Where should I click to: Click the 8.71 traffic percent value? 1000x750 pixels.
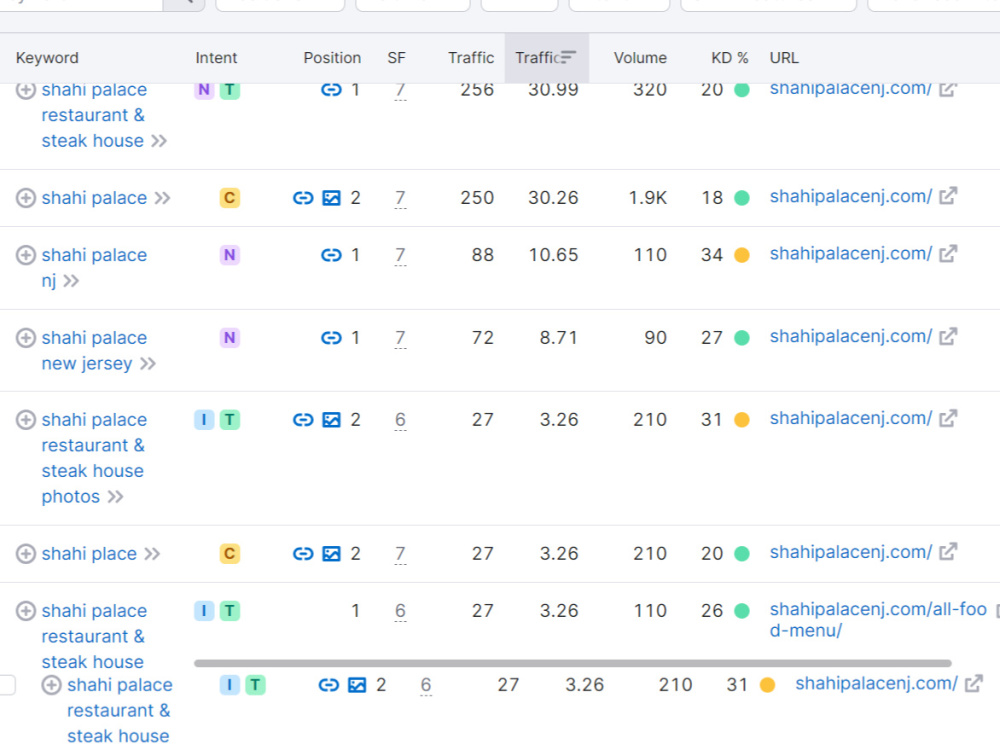559,337
